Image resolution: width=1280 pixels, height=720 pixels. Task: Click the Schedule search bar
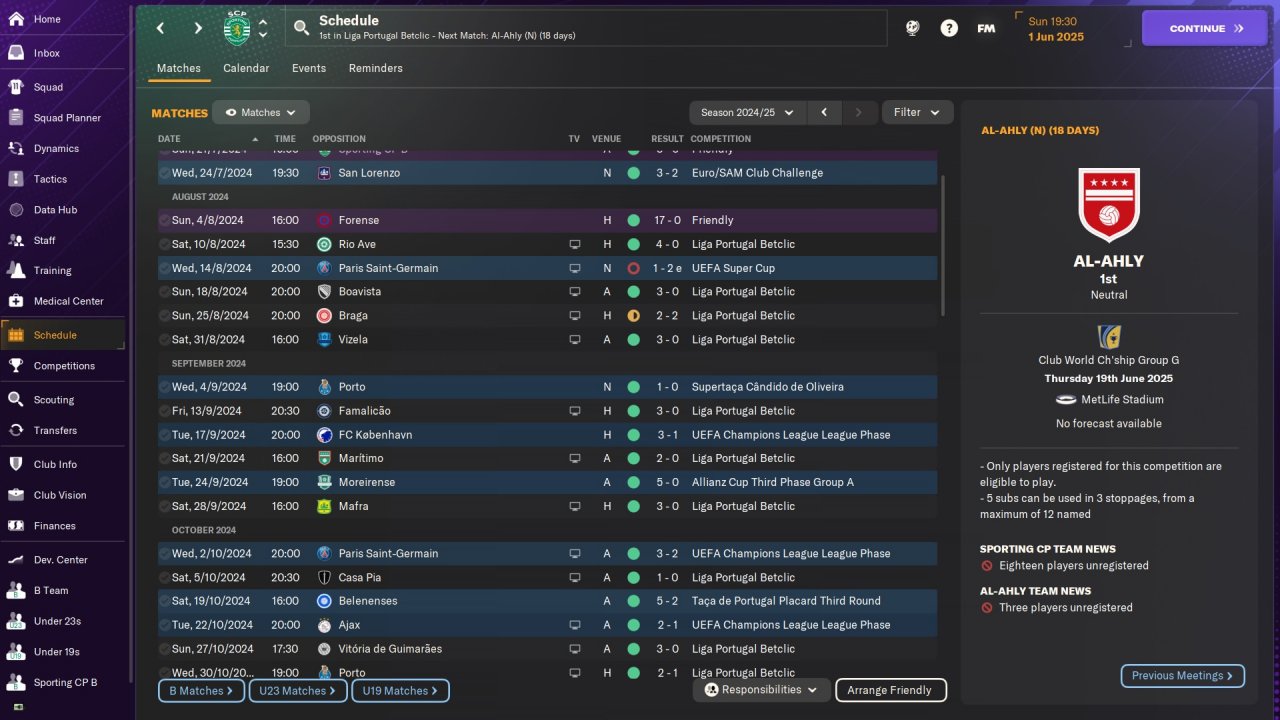(586, 28)
